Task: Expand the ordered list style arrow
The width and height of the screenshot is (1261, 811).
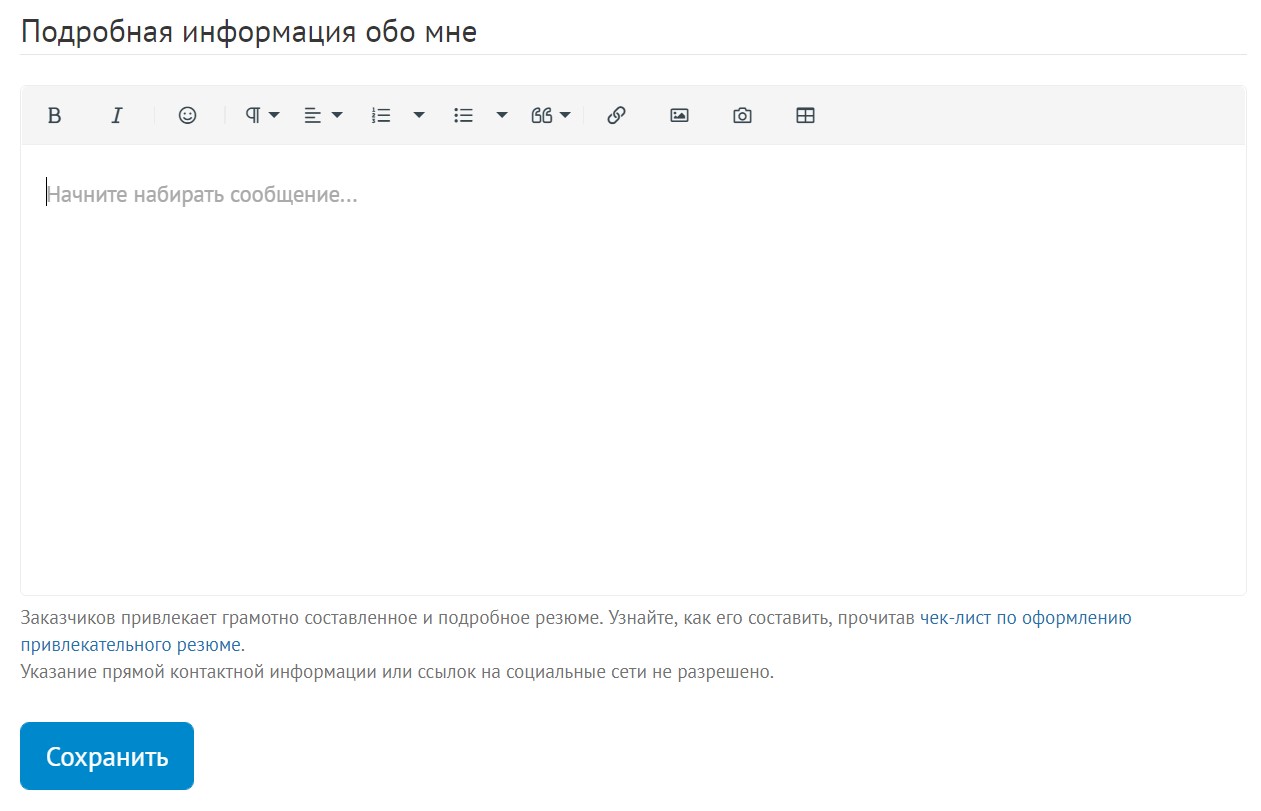Action: (419, 115)
